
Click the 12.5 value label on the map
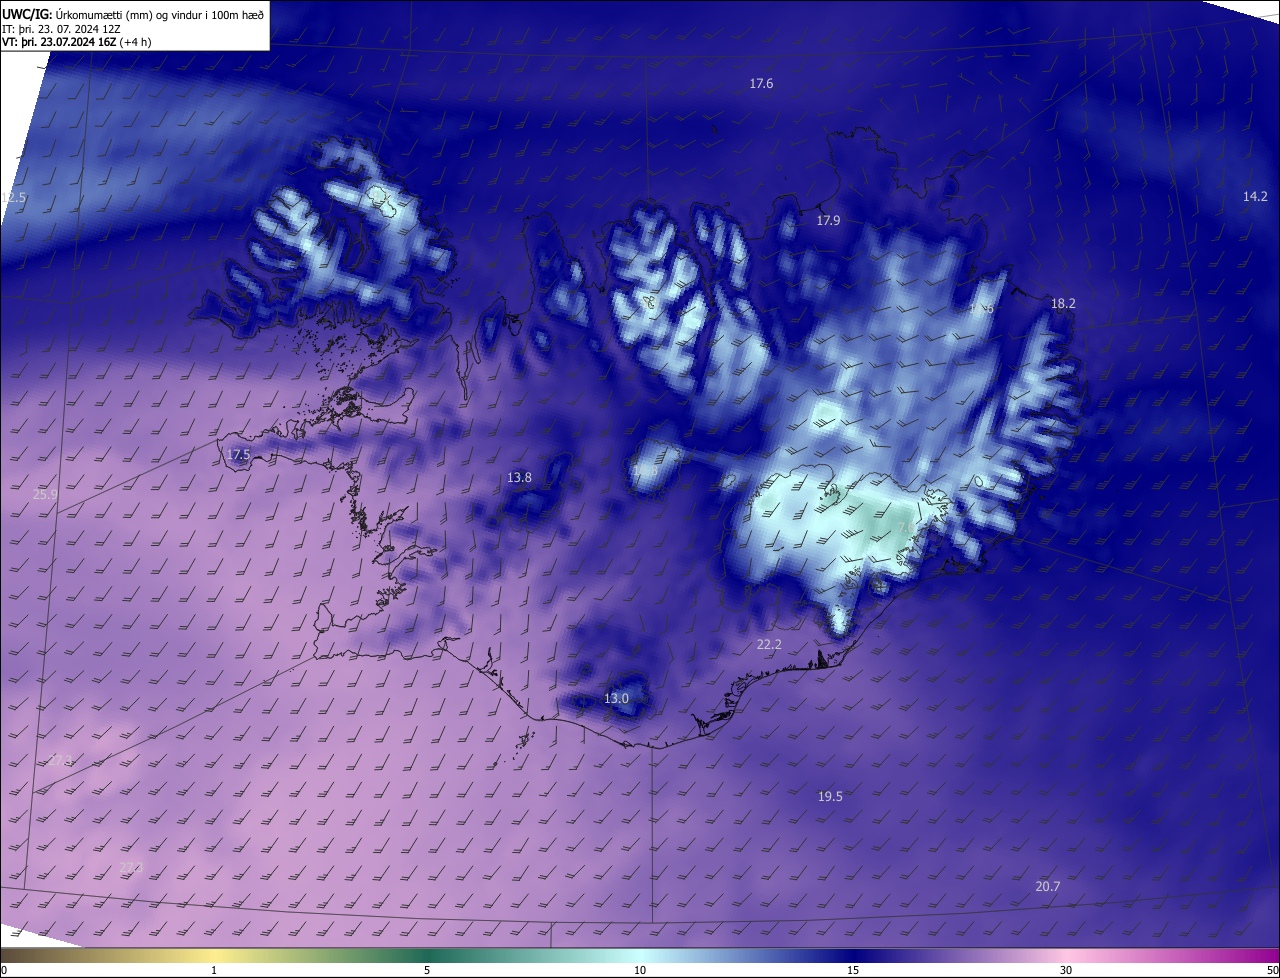(13, 198)
